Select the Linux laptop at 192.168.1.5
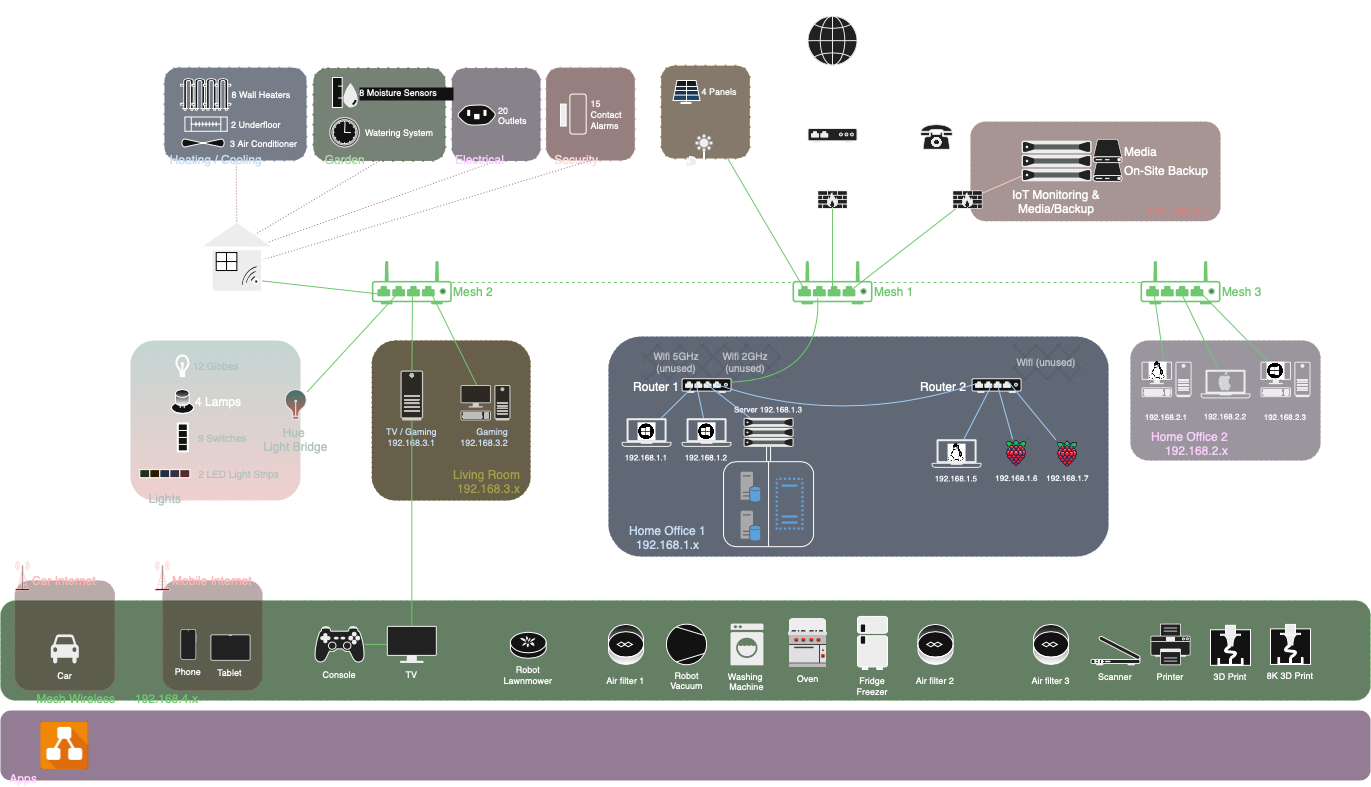Screen dimensions: 1371x787 956,453
